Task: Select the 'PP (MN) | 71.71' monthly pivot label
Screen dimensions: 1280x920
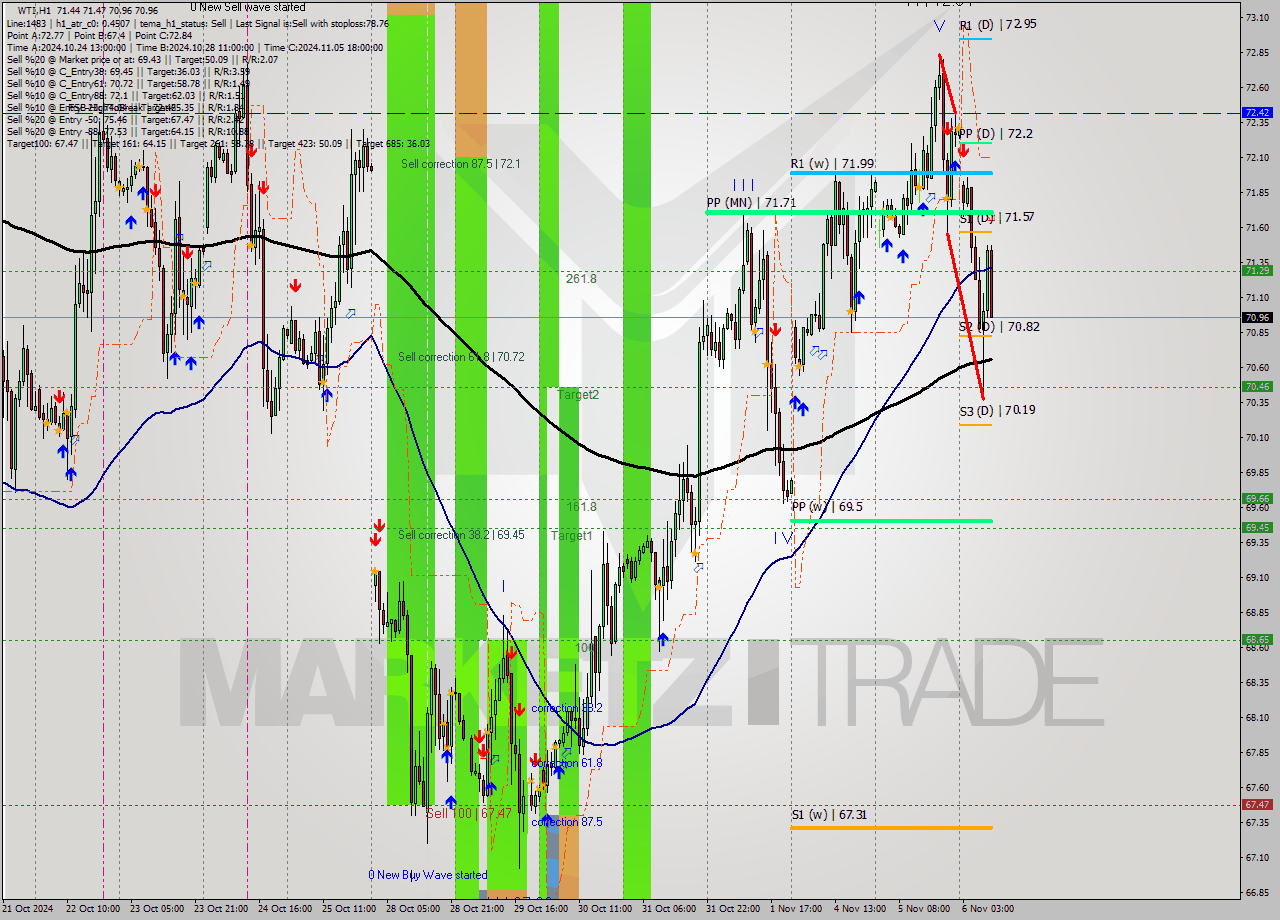Action: [751, 203]
